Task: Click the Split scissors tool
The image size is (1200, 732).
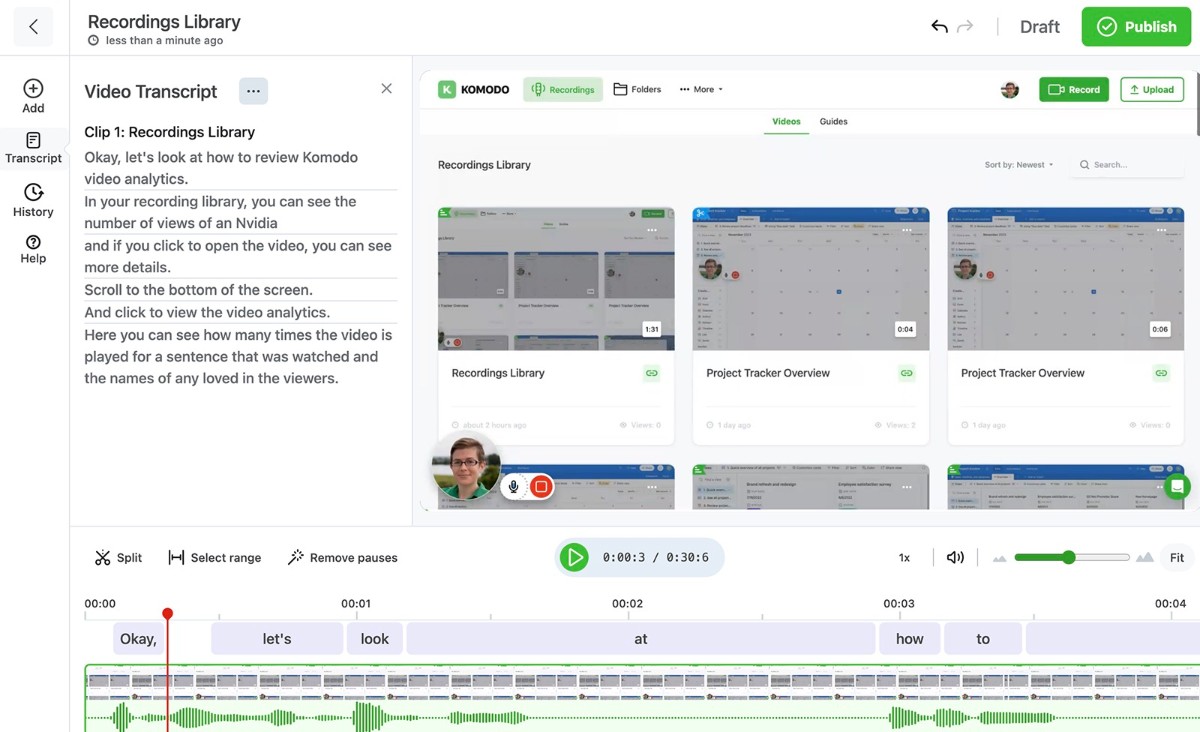Action: pos(118,558)
